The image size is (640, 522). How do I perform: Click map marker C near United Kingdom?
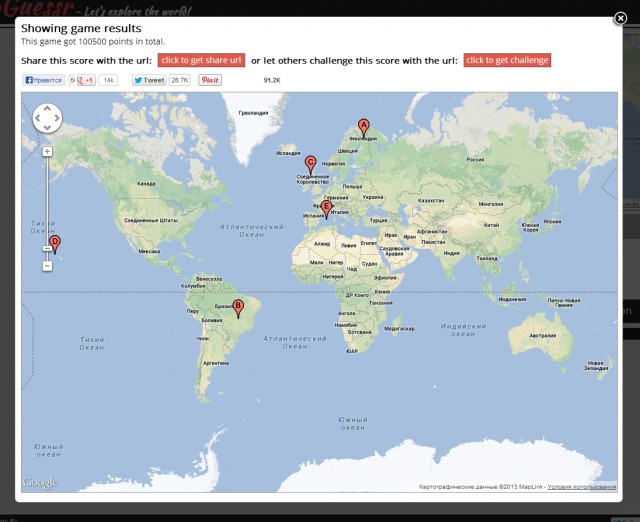pyautogui.click(x=311, y=165)
